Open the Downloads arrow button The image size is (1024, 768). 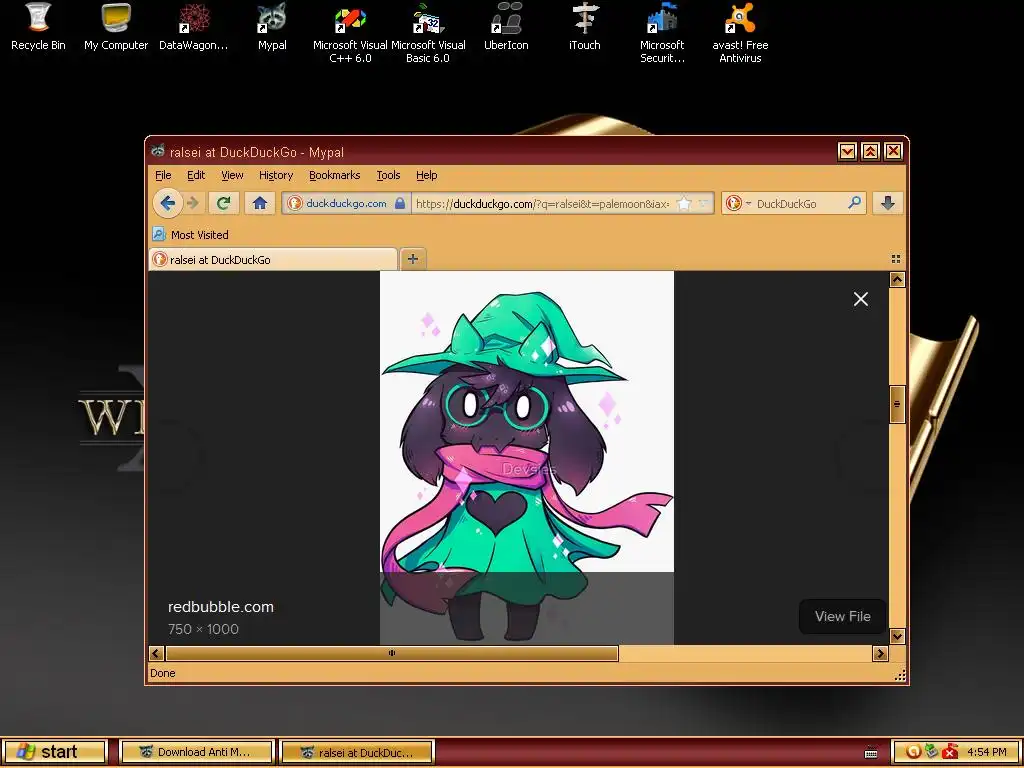887,203
